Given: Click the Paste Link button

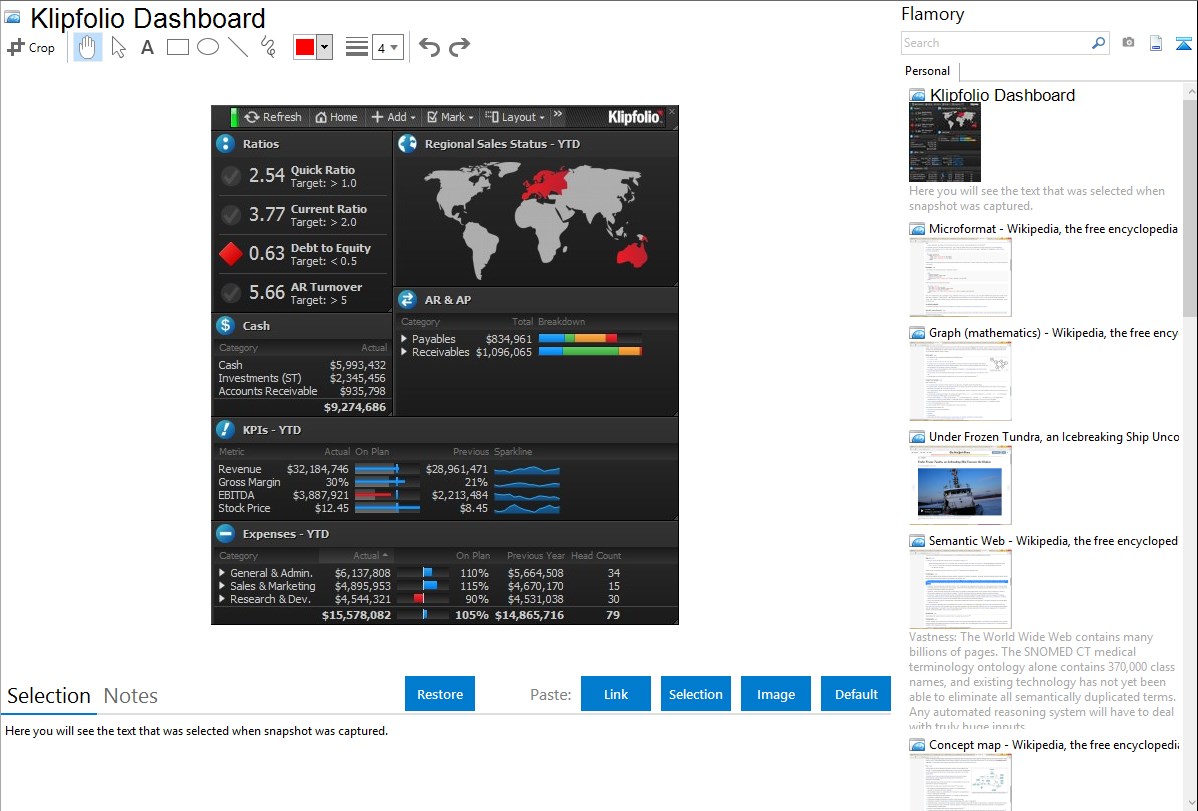Looking at the screenshot, I should coord(616,694).
